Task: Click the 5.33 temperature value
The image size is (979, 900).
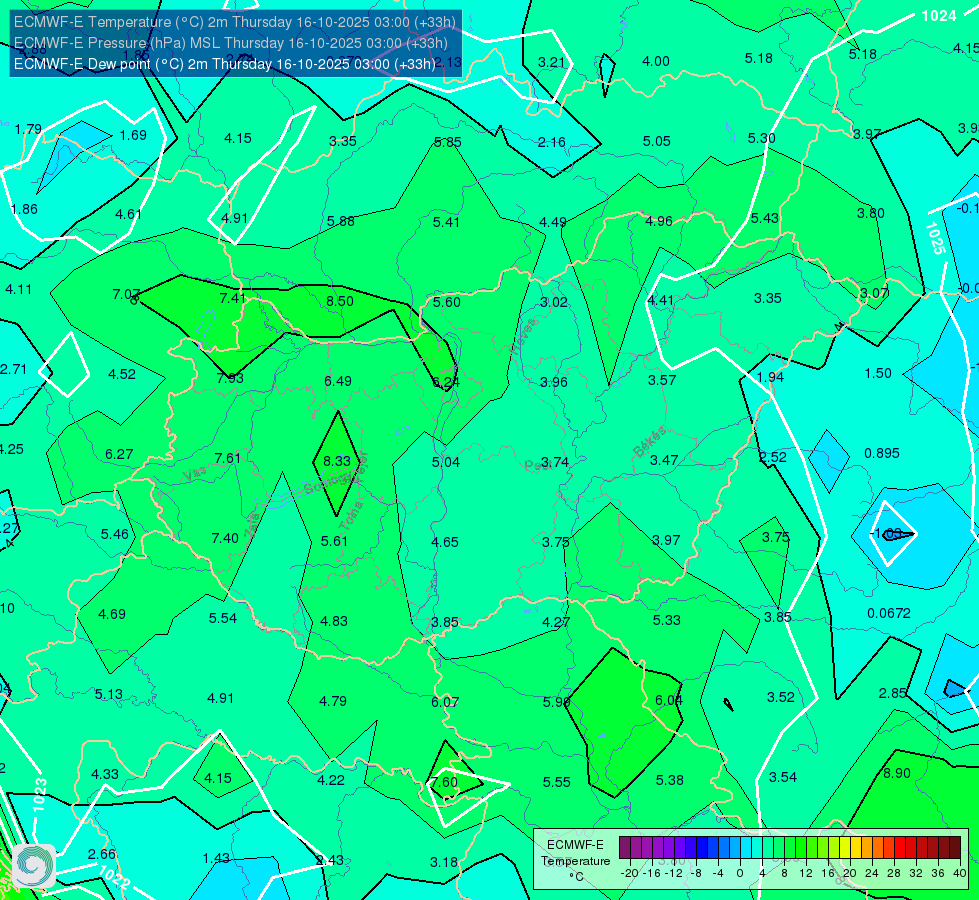Action: tap(666, 620)
